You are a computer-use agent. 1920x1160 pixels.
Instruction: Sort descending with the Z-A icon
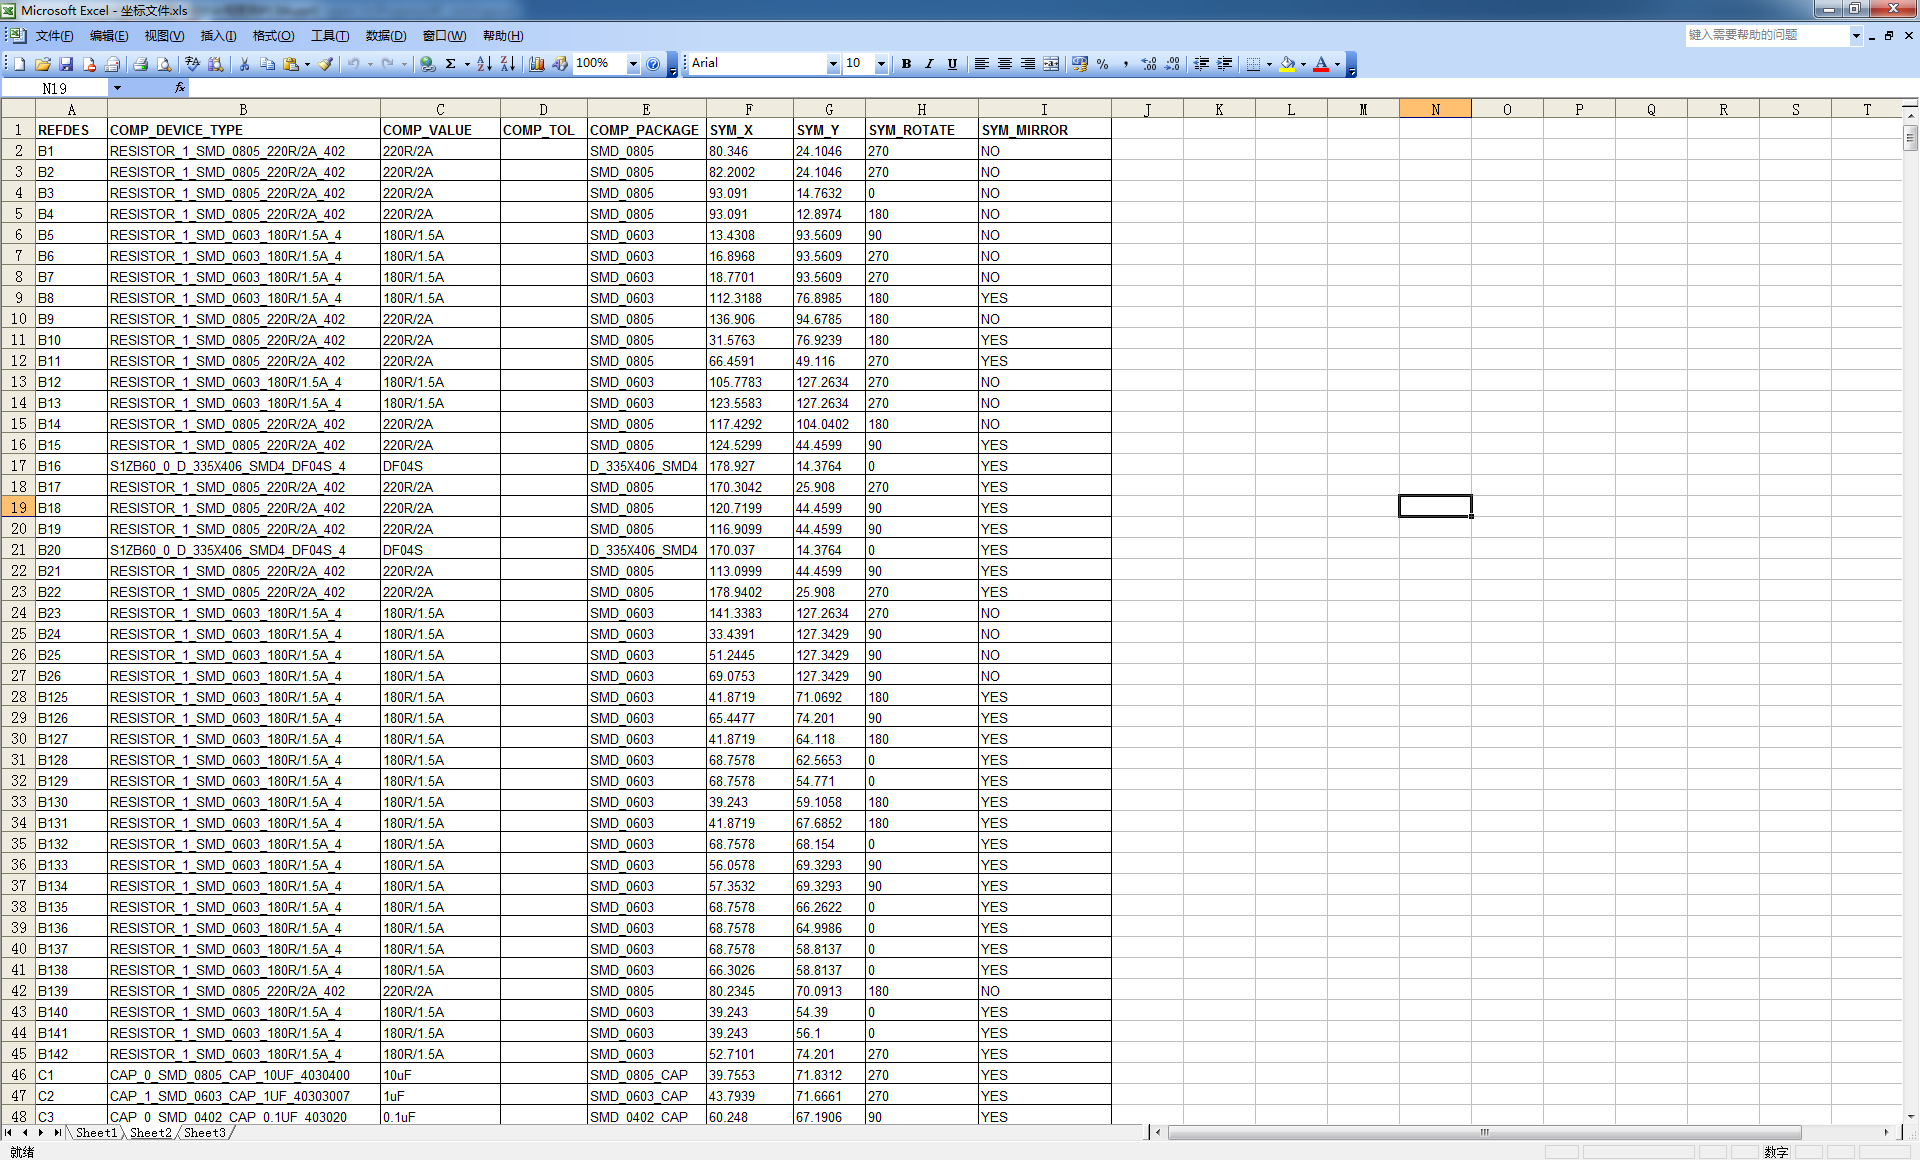pos(508,64)
